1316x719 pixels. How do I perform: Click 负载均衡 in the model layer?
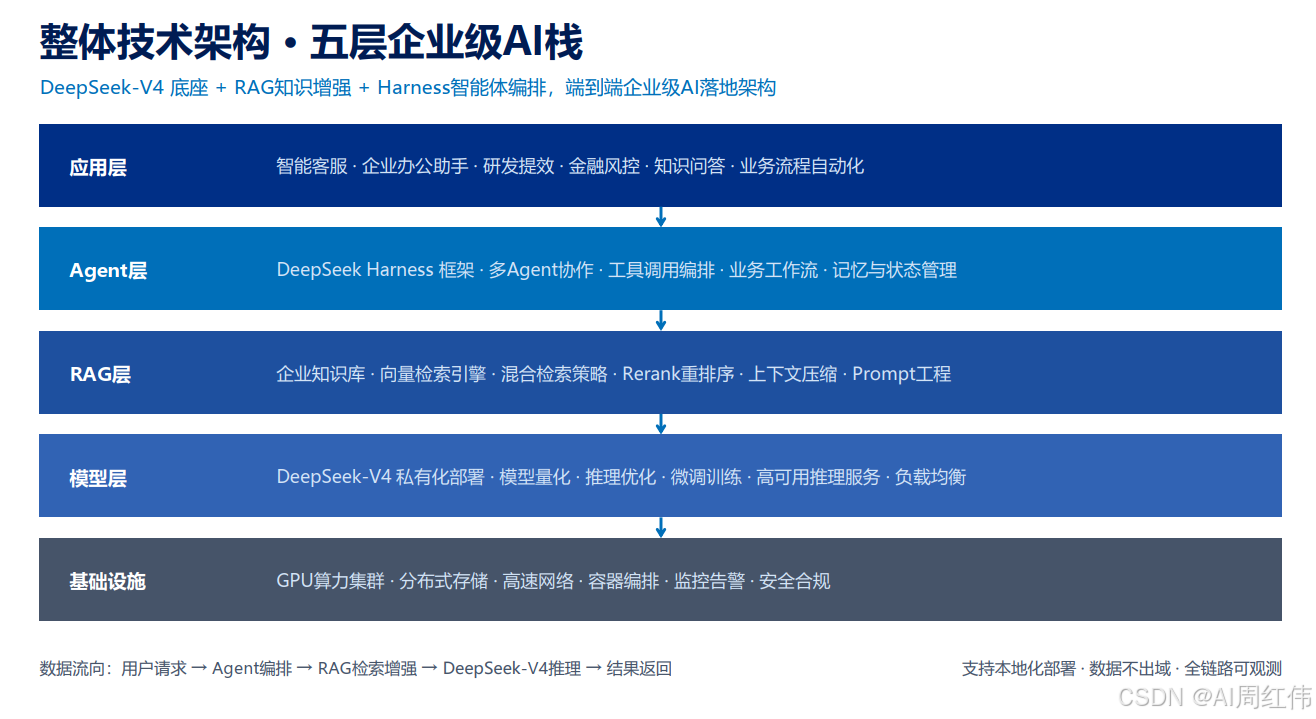click(931, 477)
